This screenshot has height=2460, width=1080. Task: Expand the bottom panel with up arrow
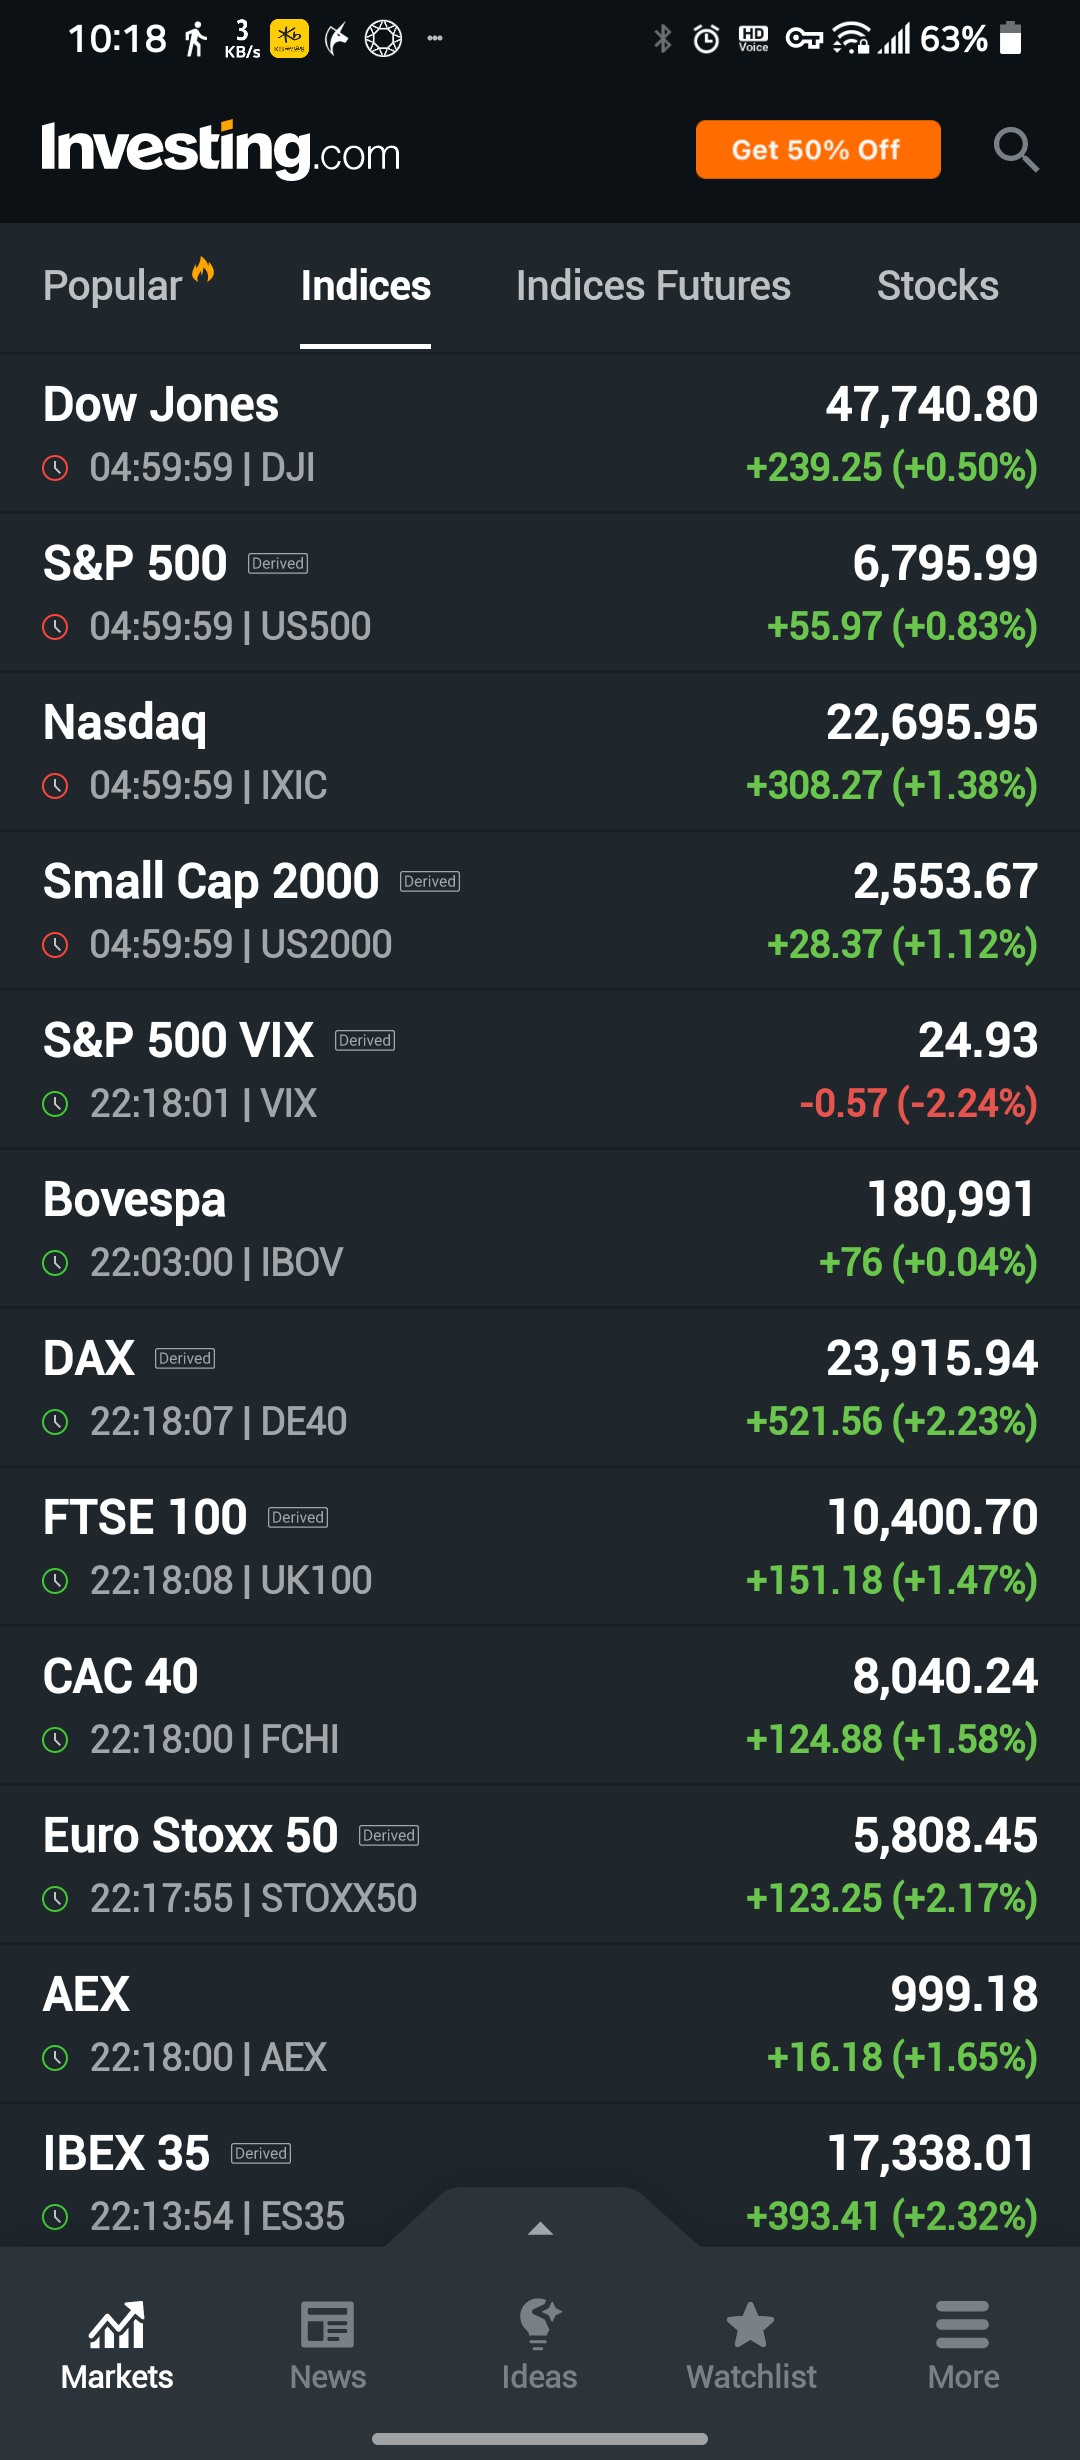point(541,2228)
